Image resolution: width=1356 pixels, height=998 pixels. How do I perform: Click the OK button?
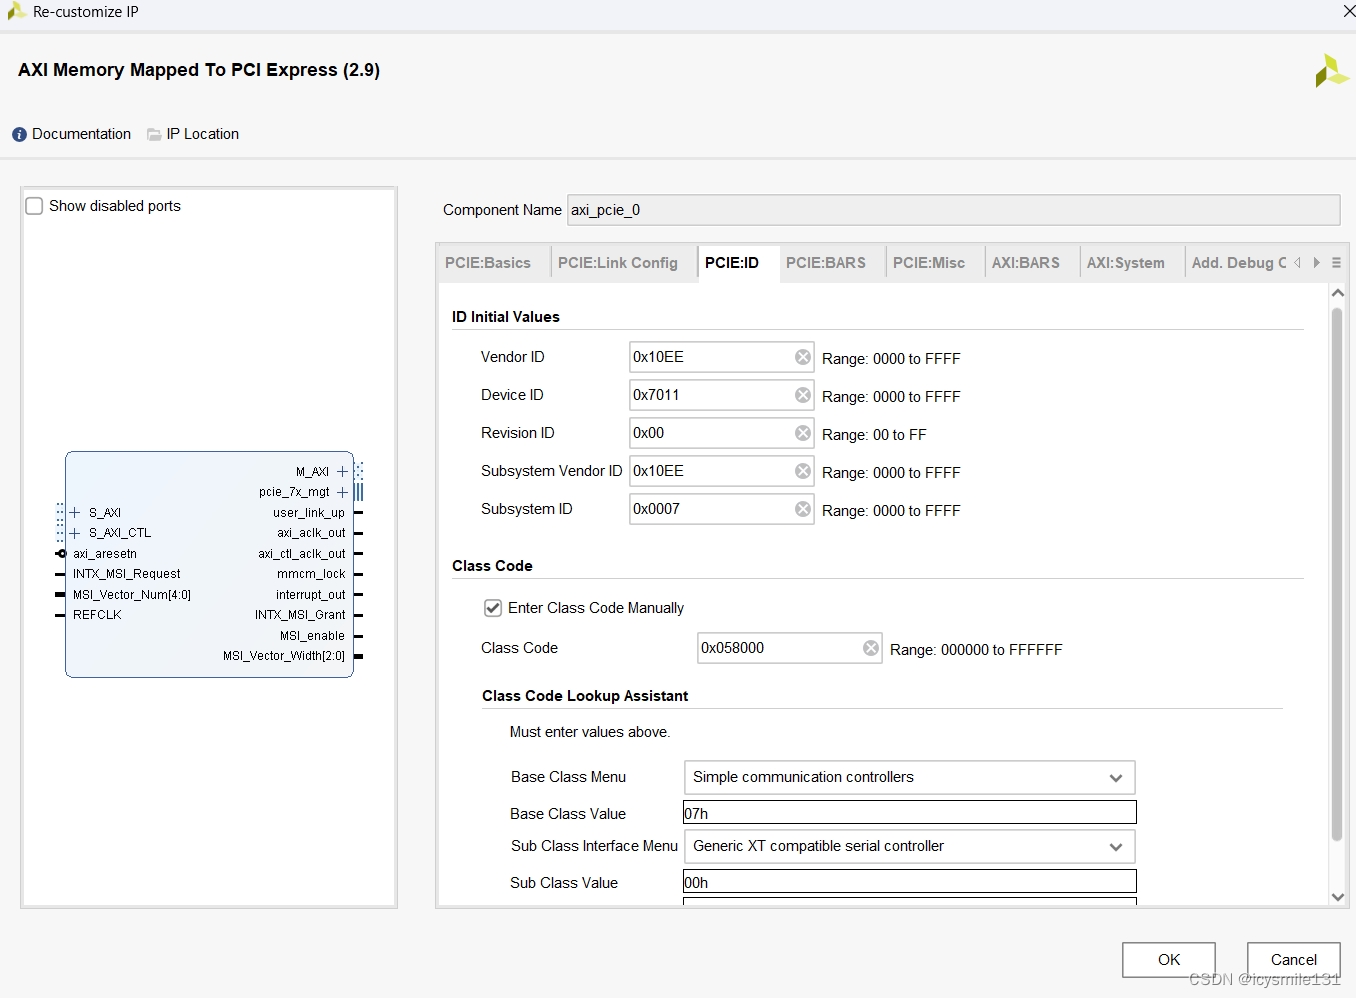[x=1168, y=959]
